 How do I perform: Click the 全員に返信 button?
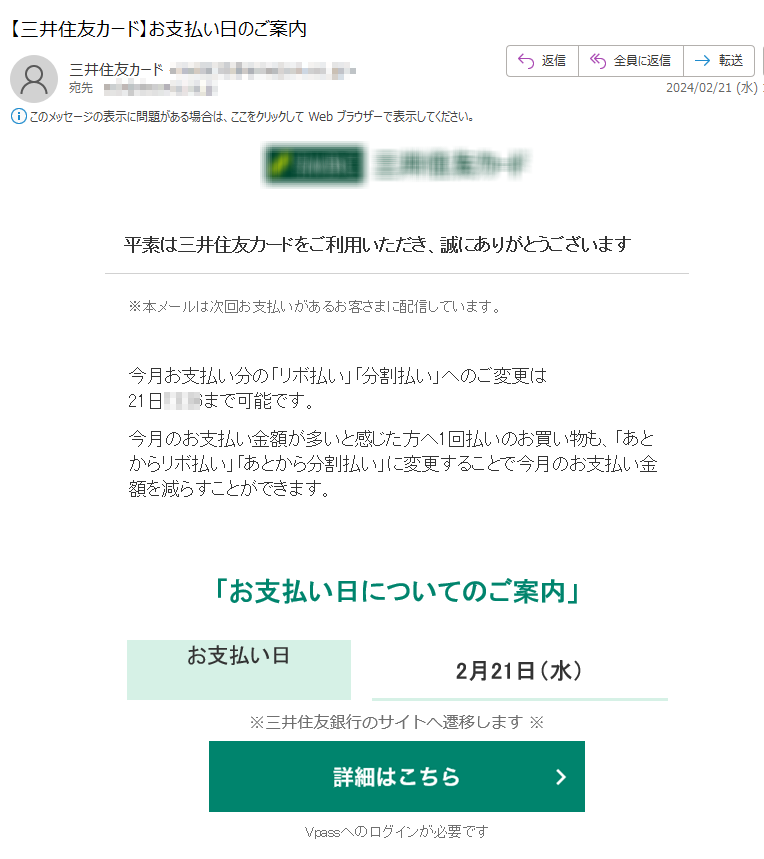[x=631, y=61]
